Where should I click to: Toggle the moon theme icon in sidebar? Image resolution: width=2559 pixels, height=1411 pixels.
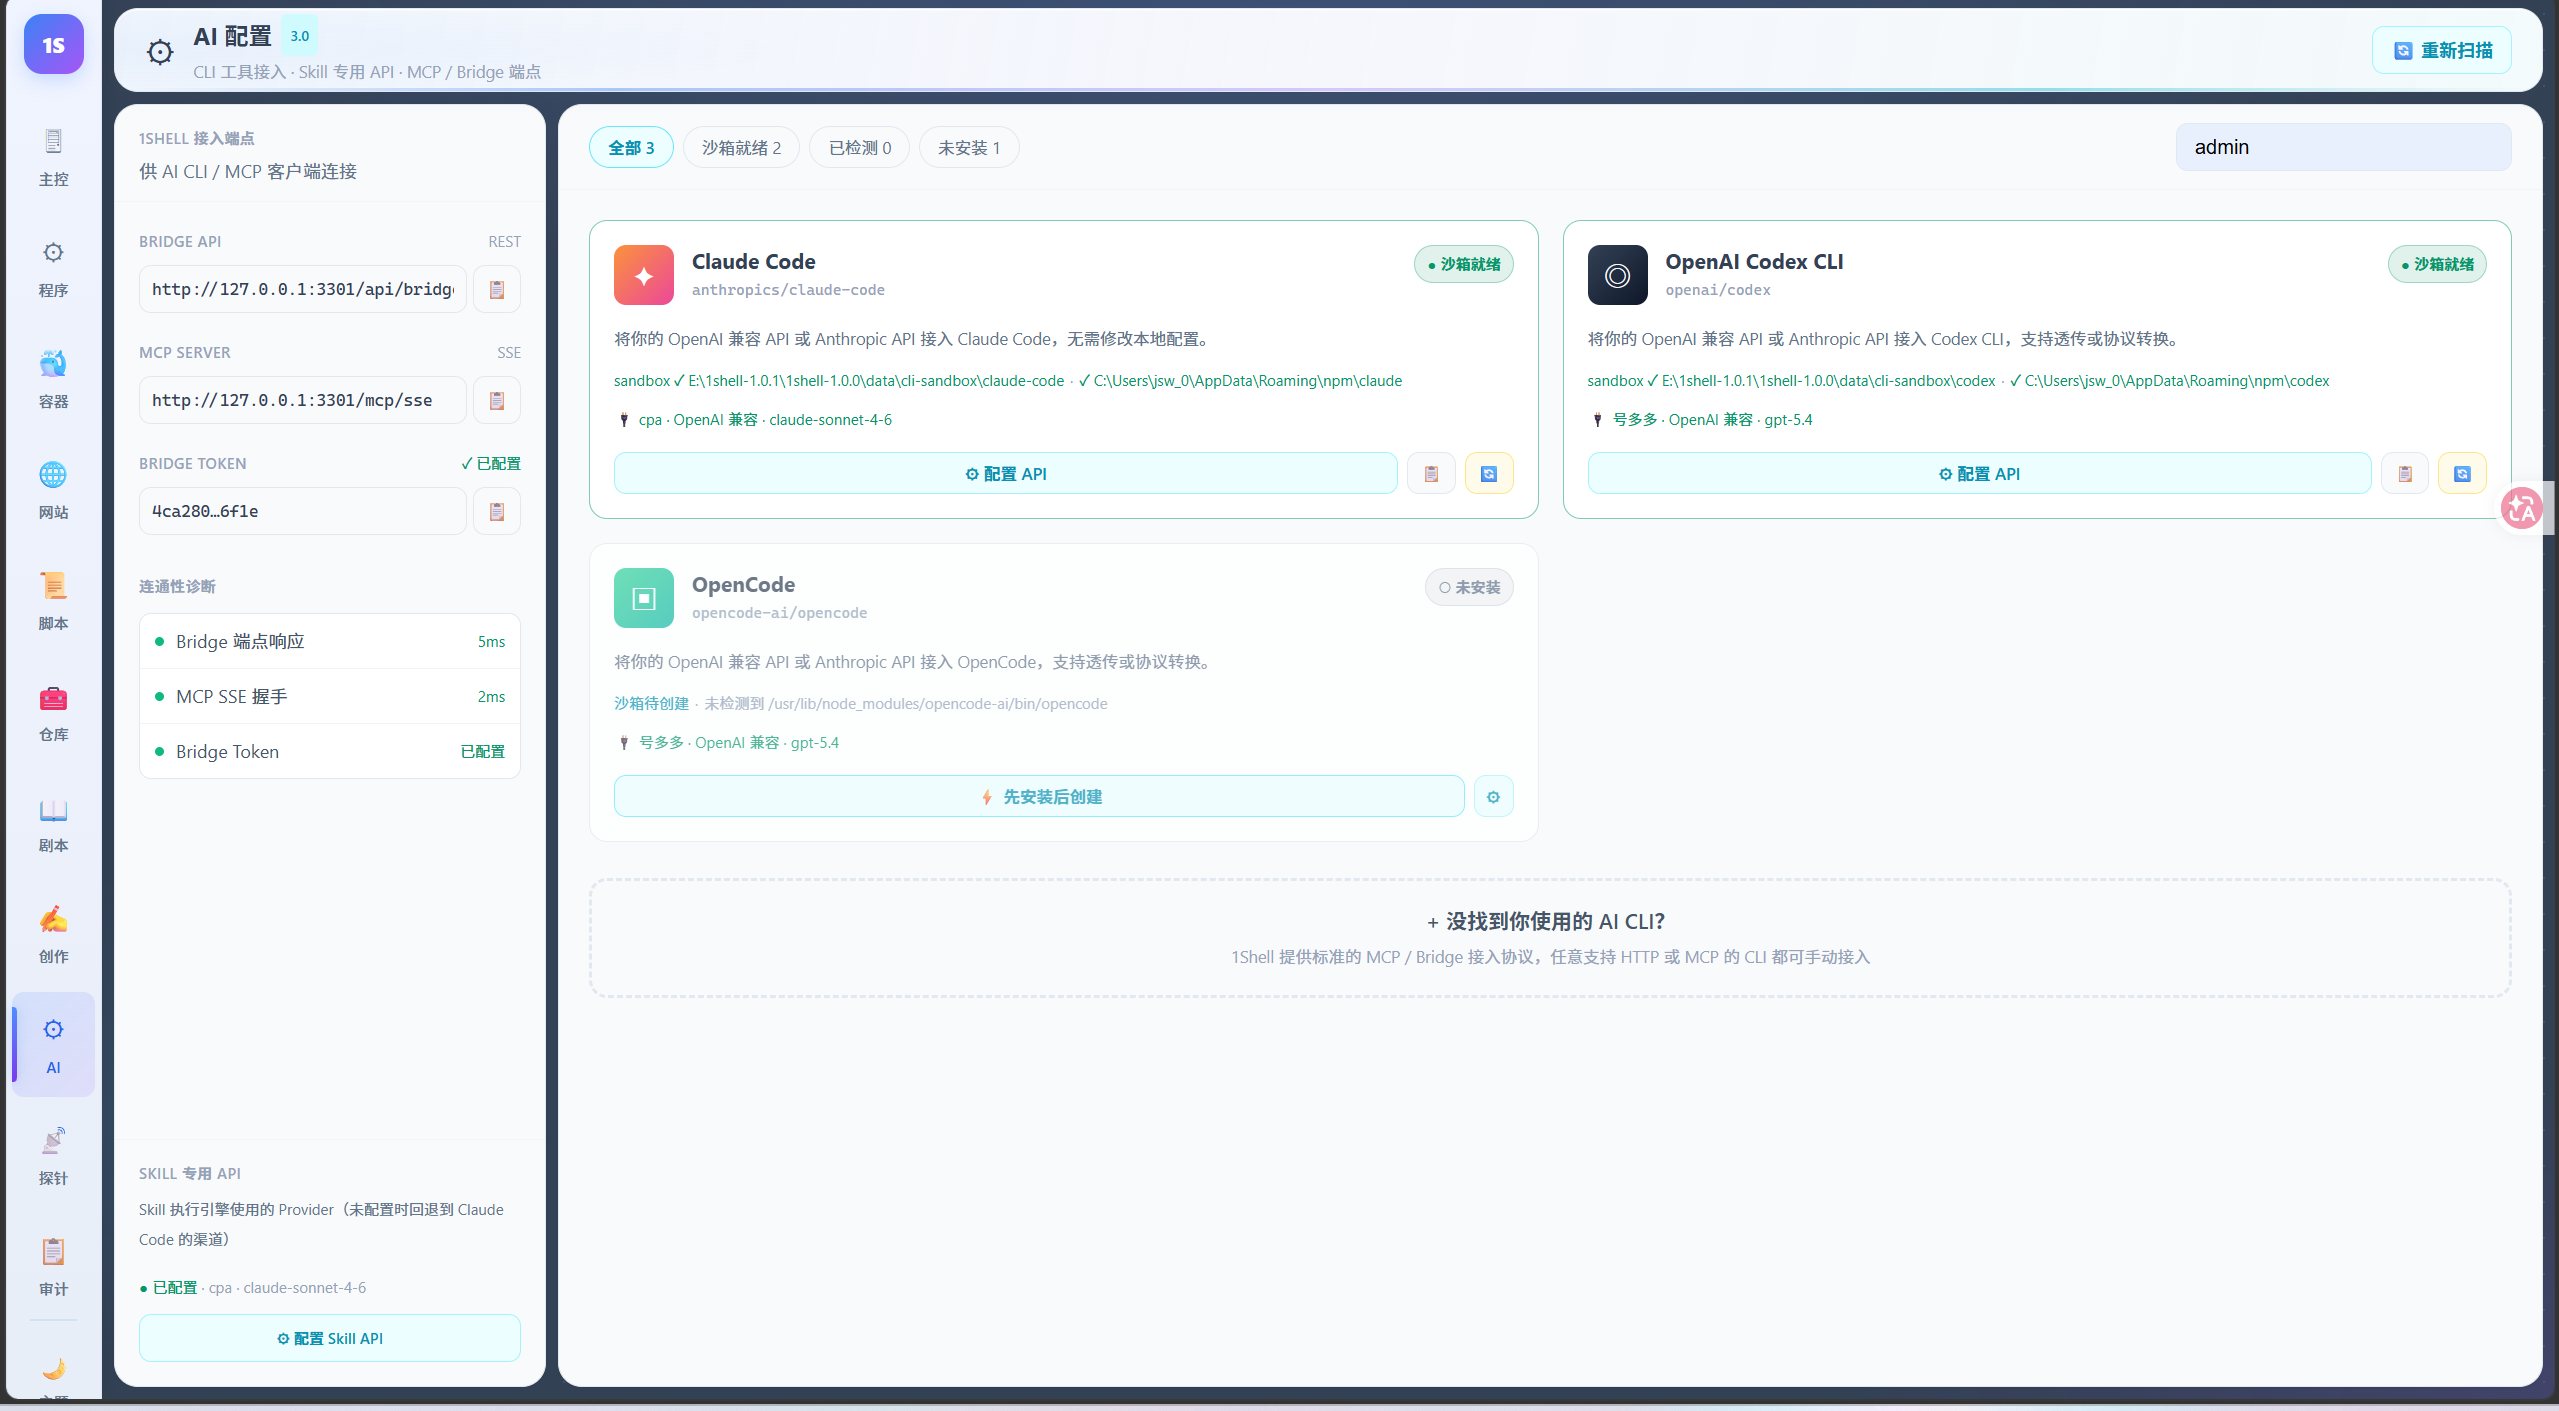[x=53, y=1368]
